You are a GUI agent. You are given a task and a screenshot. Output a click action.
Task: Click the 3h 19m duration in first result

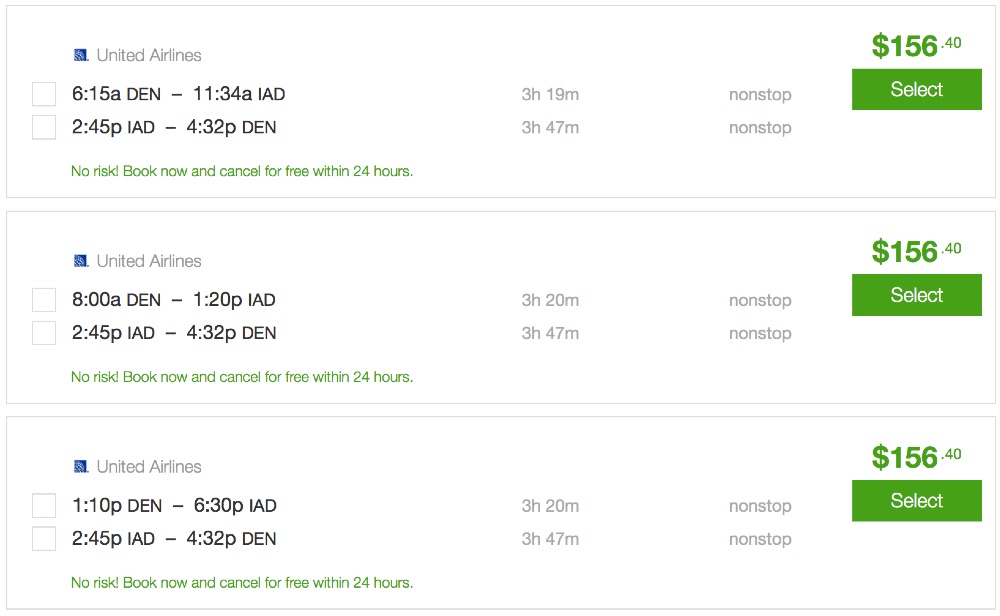click(550, 95)
